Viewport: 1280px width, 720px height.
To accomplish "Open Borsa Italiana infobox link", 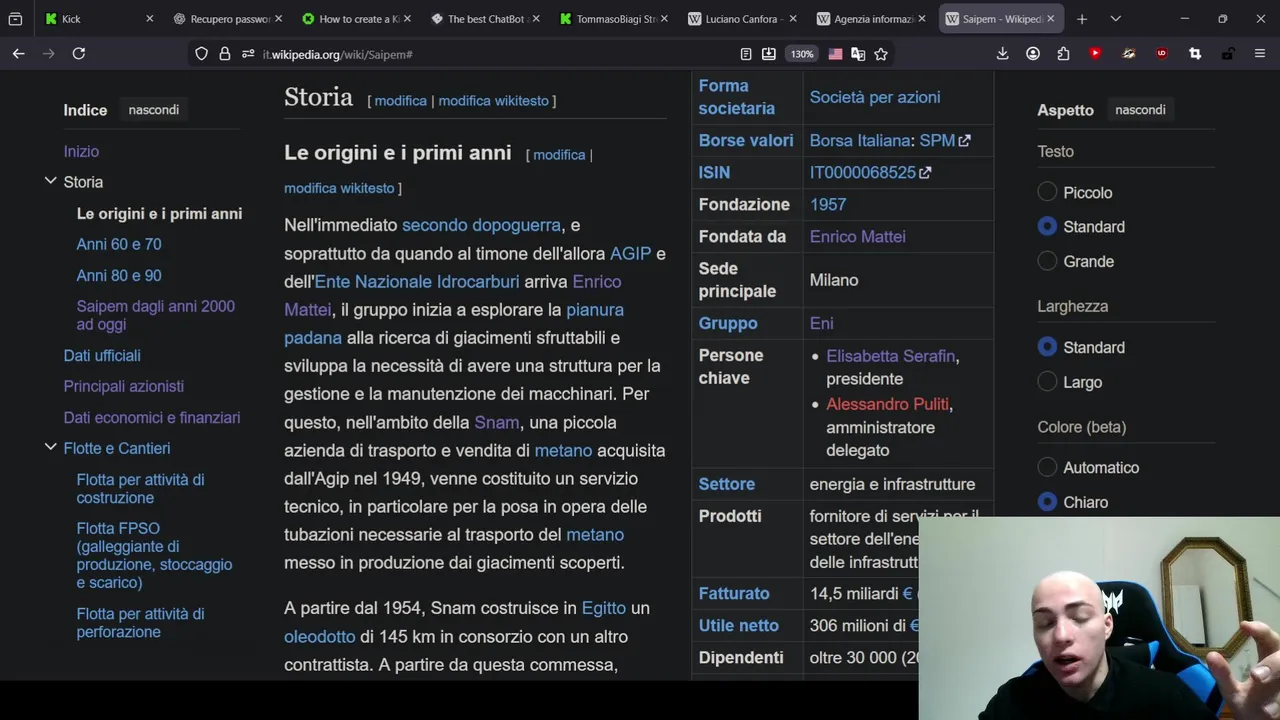I will click(859, 141).
